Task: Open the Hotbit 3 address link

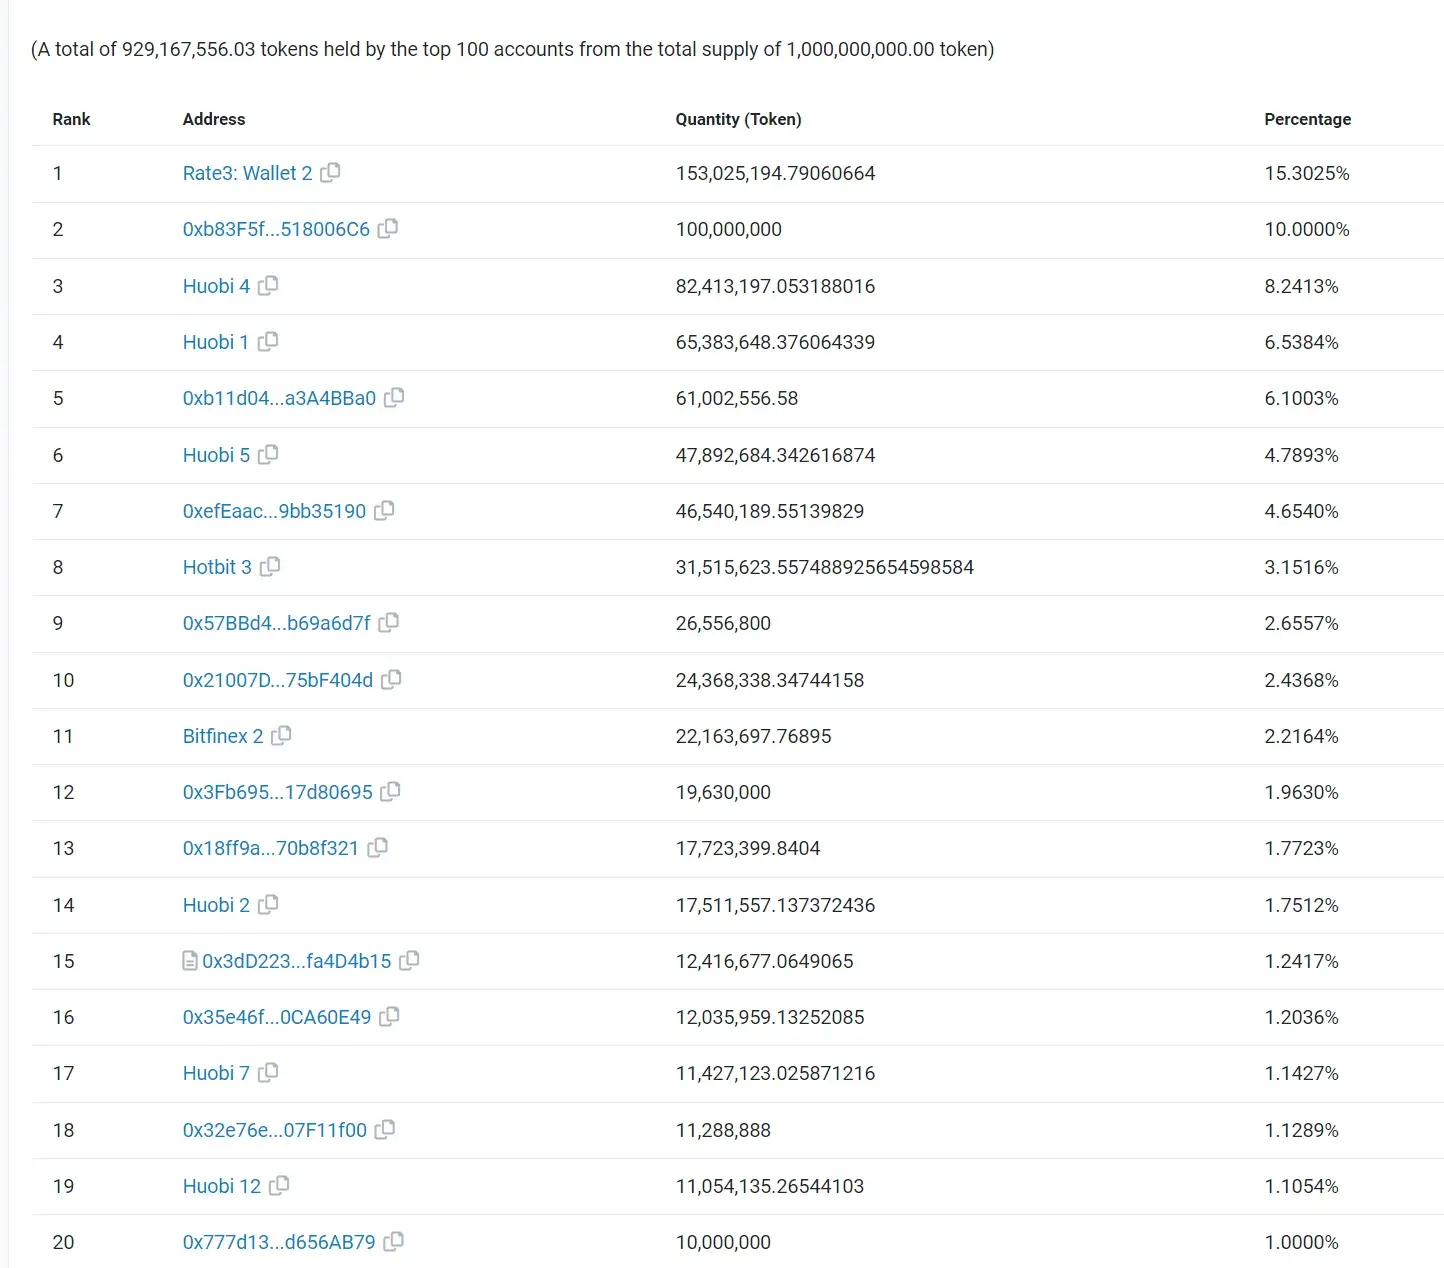Action: coord(217,567)
